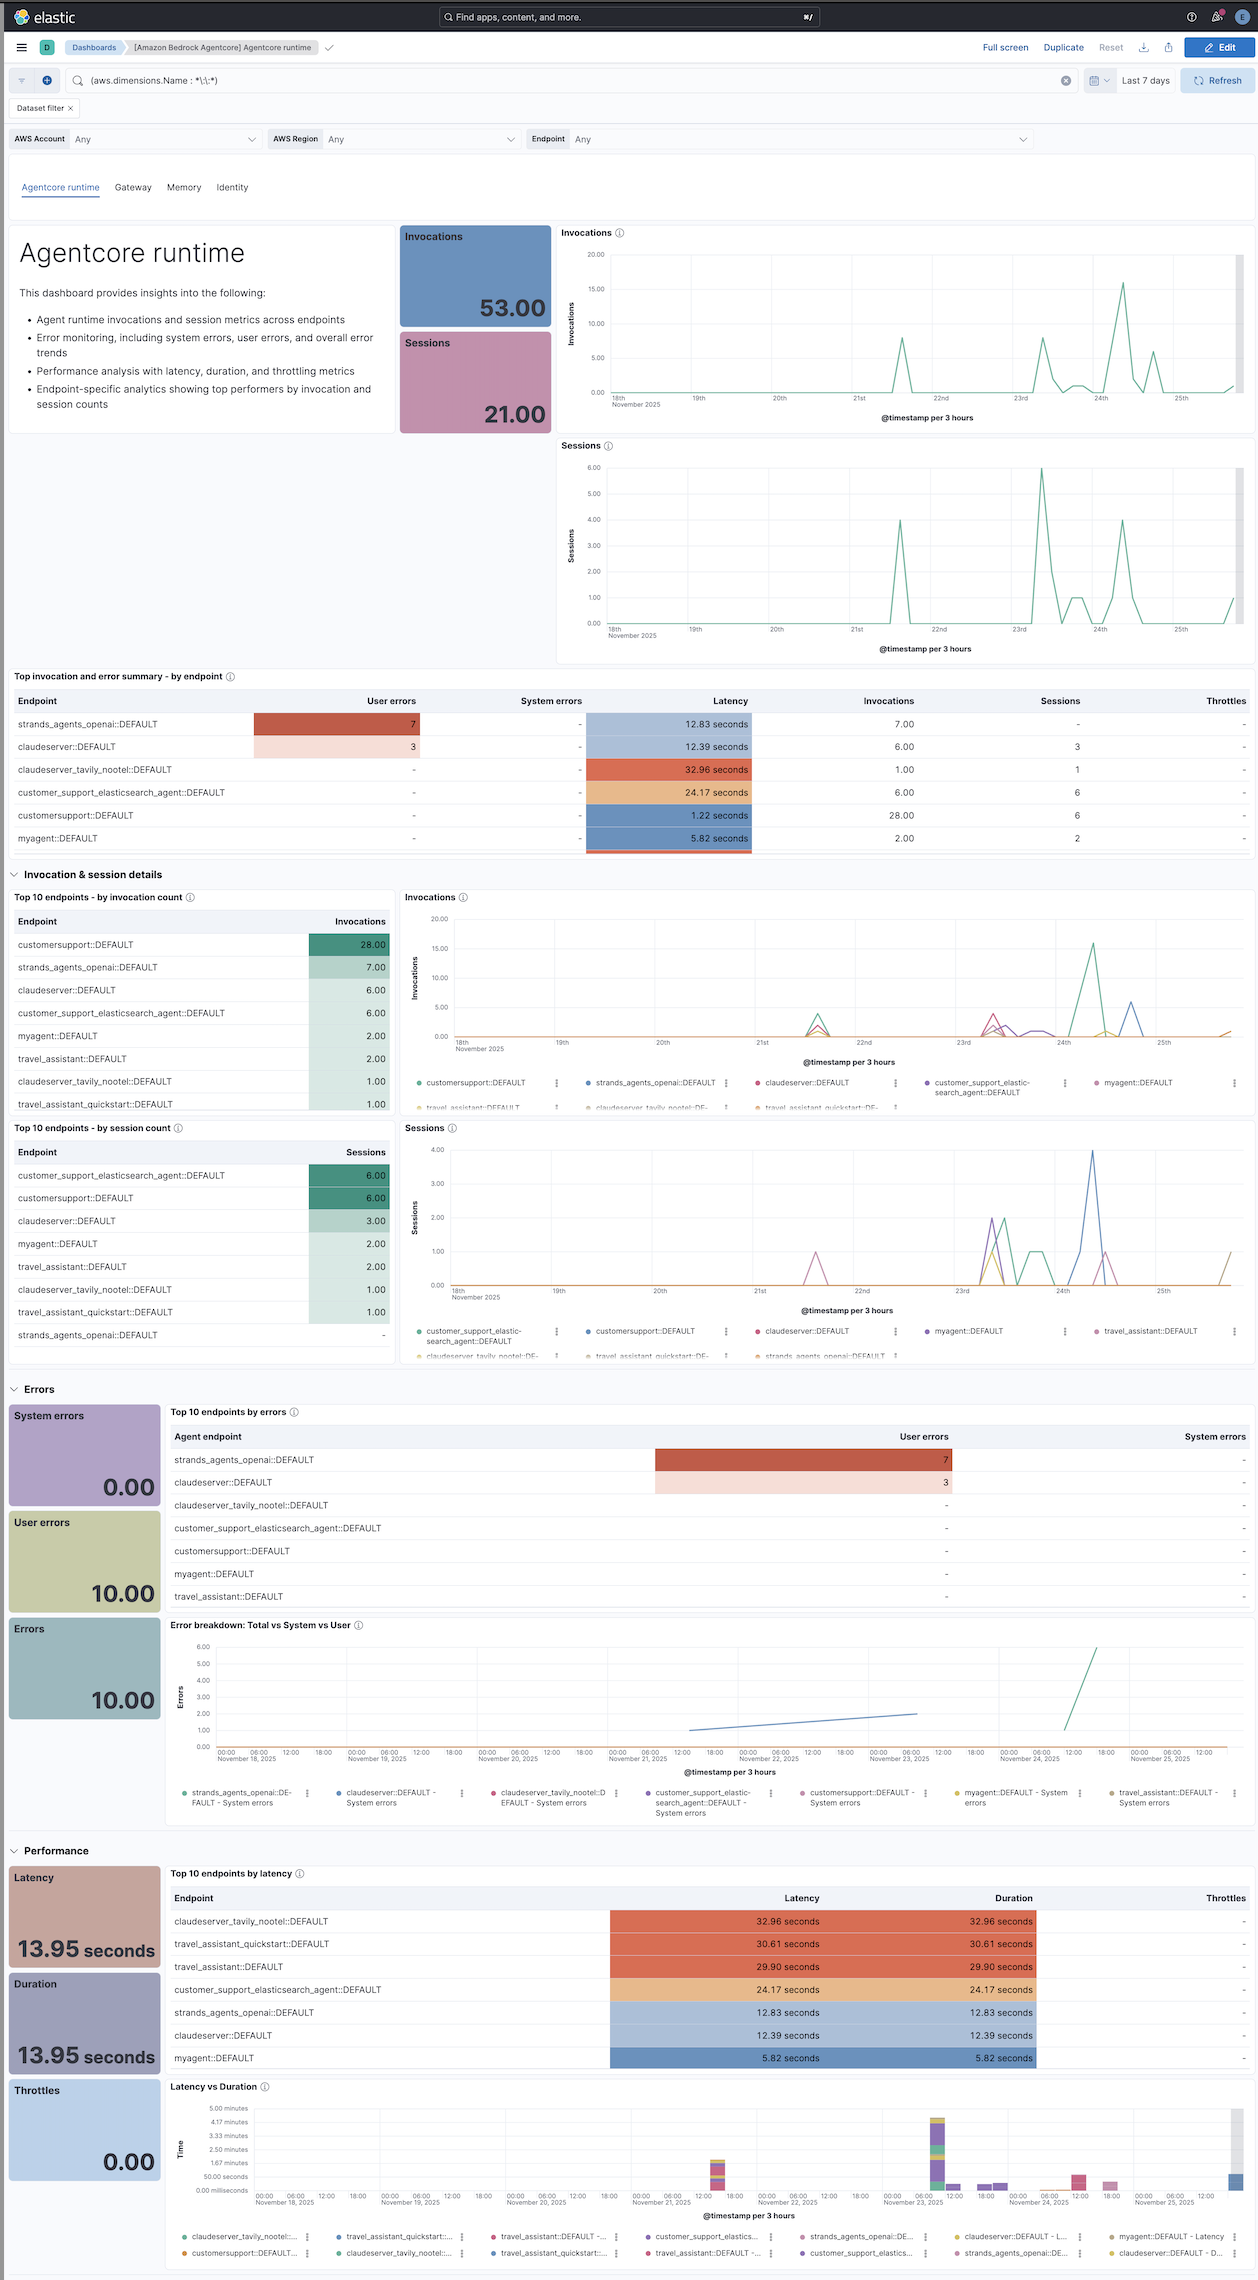Clear the query input with X icon
Screen dimensions: 1258x2280
click(x=1066, y=81)
